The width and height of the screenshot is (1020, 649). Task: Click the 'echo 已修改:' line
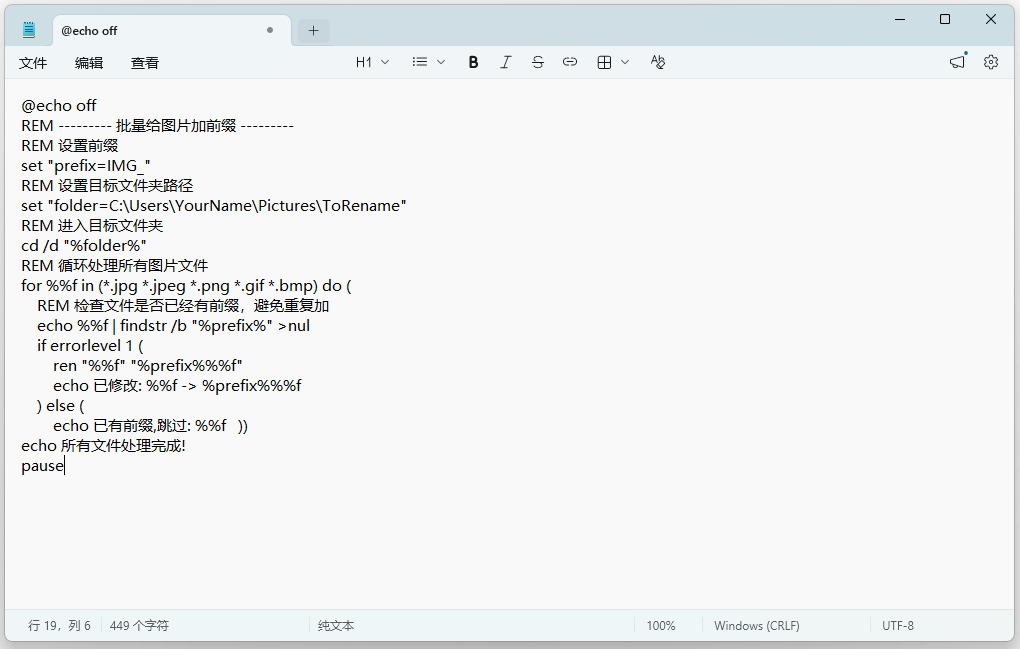pos(177,386)
